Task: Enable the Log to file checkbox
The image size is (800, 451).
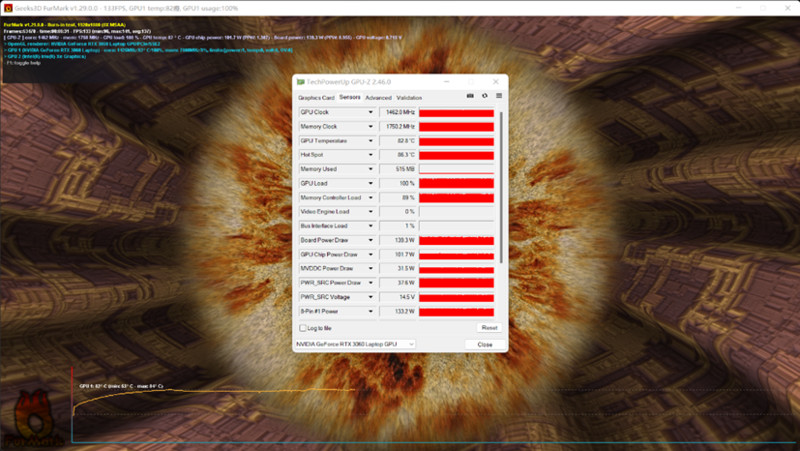Action: click(303, 328)
